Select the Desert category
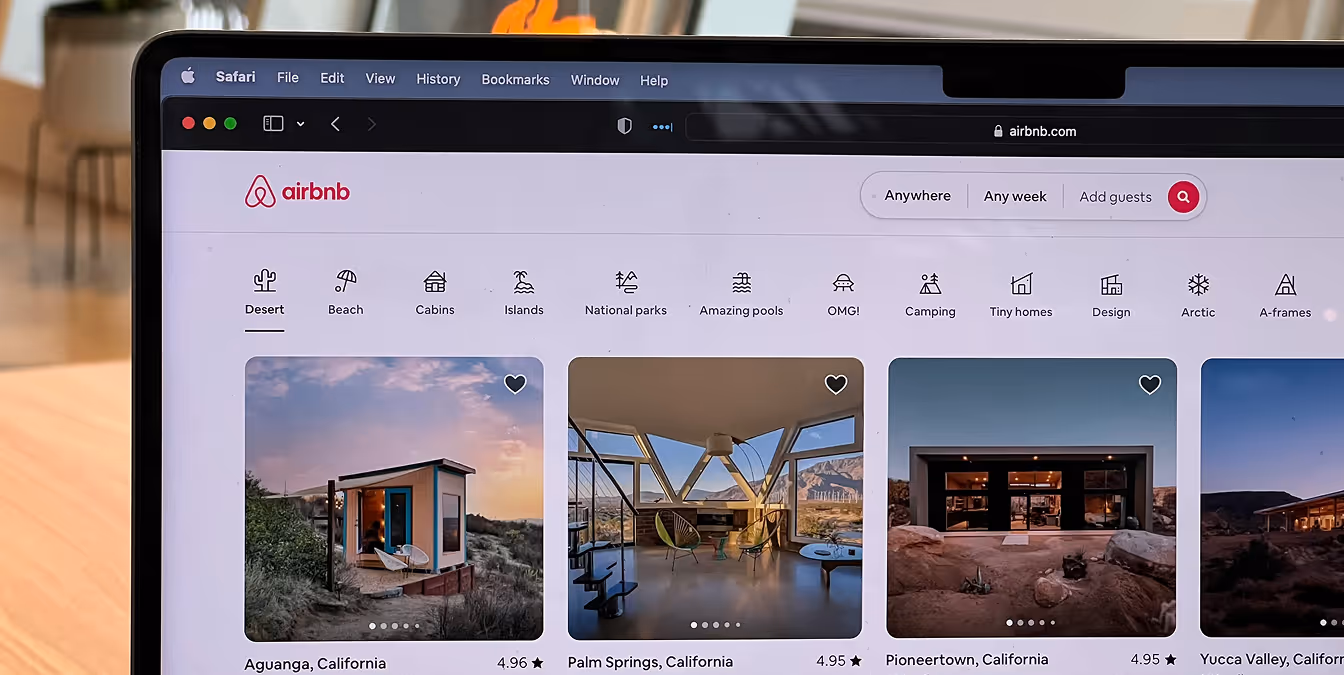The height and width of the screenshot is (675, 1344). coord(265,292)
